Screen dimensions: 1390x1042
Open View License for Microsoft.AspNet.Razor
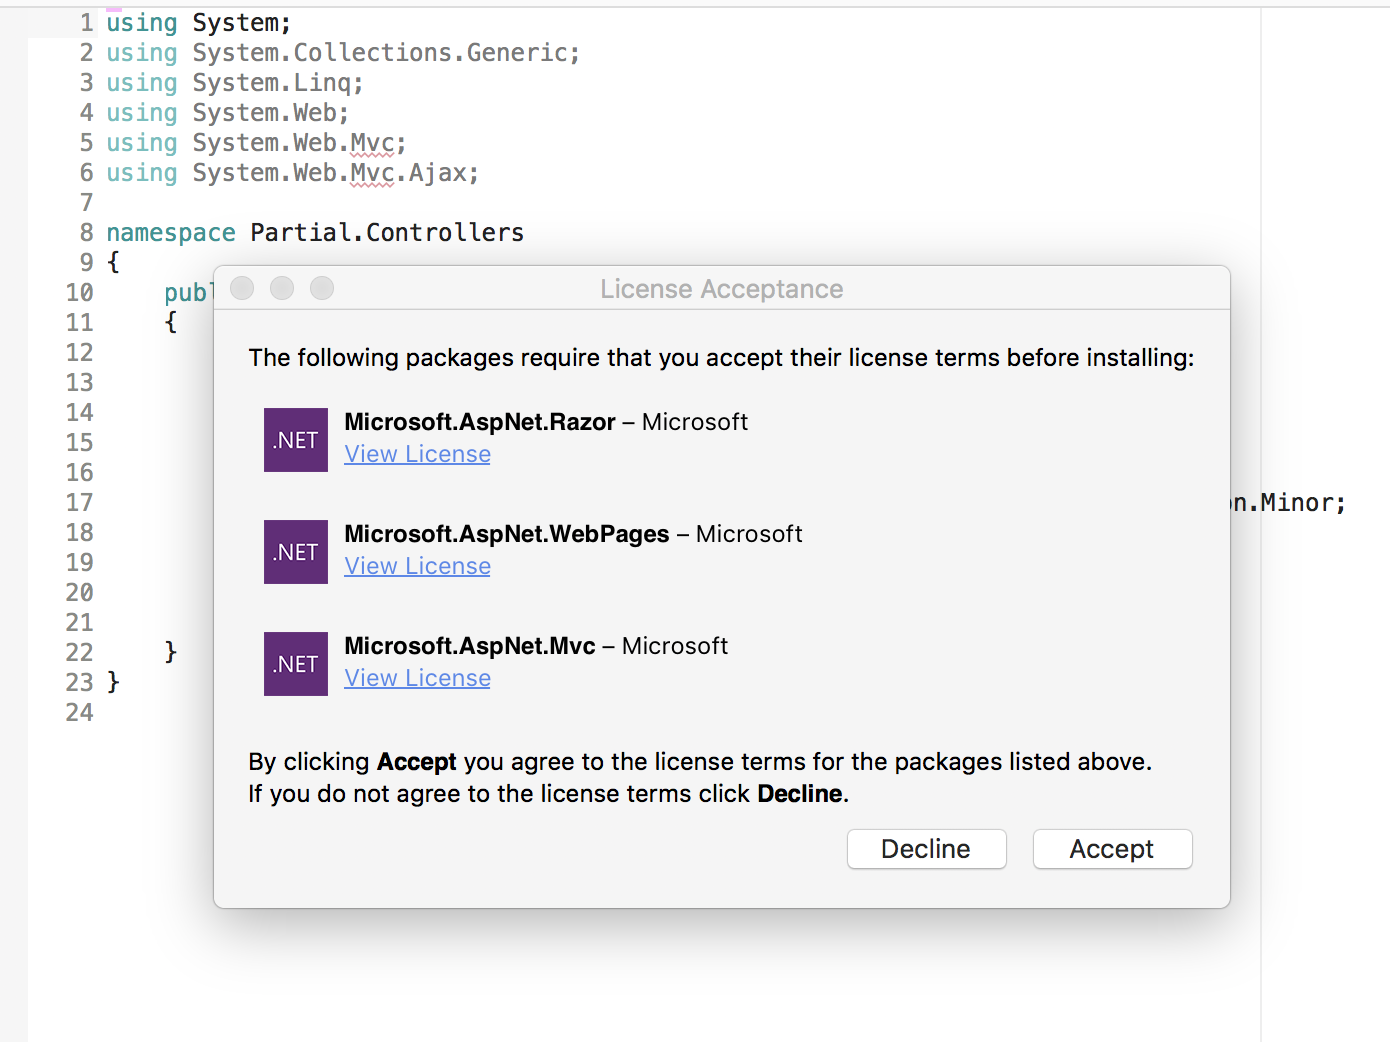click(x=417, y=454)
